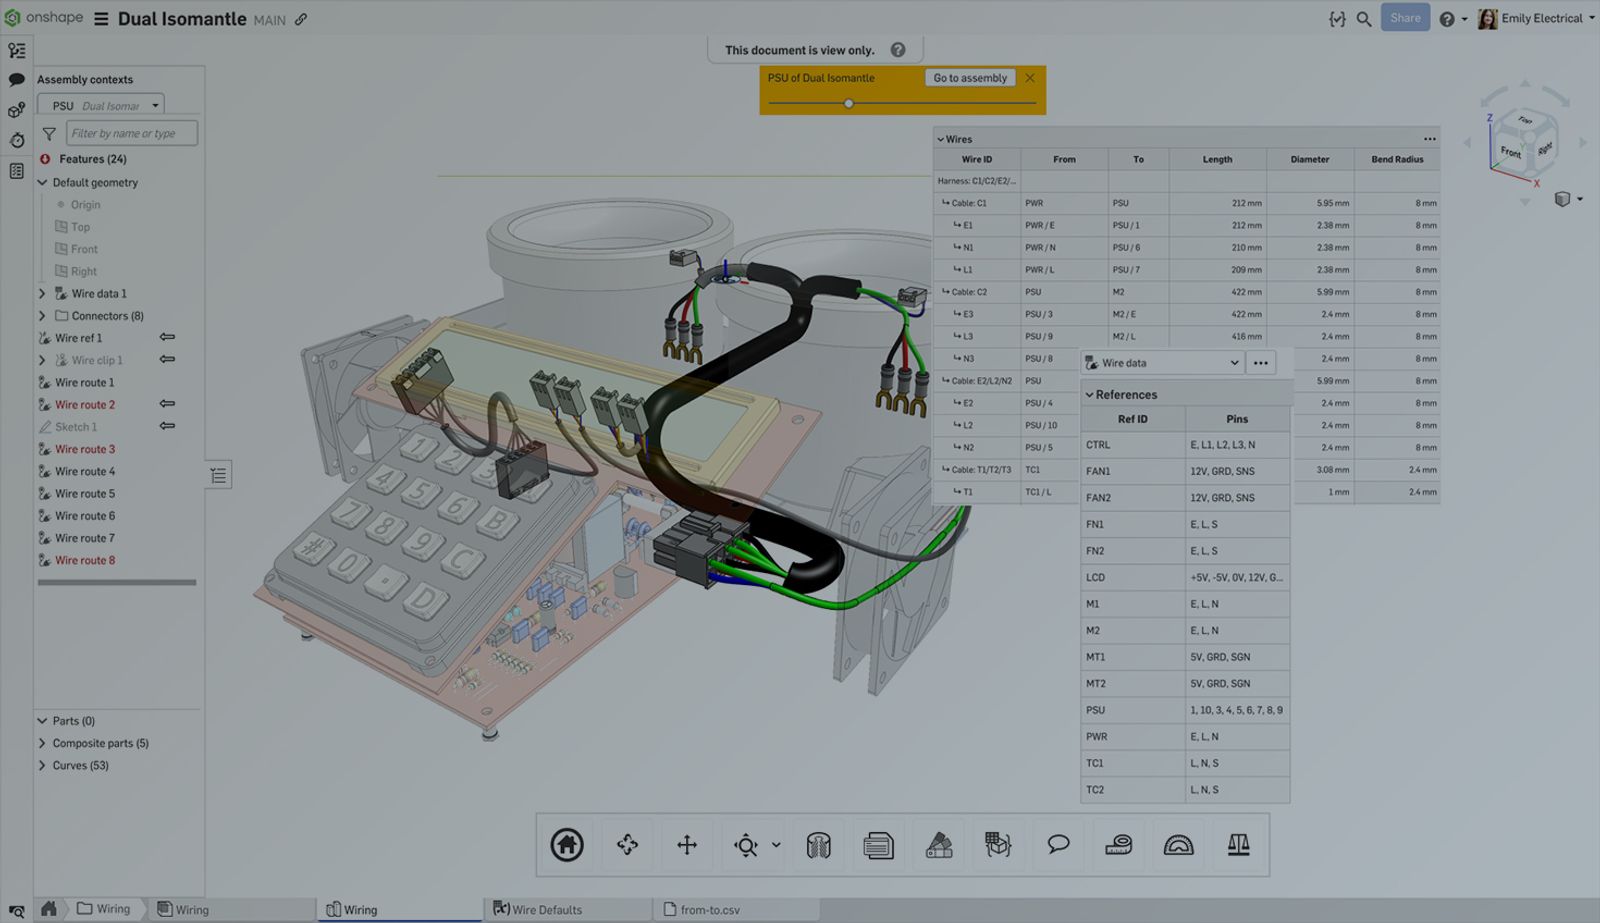Screen dimensions: 1600x923
Task: Adjust the PSU context transparency slider handle
Action: (x=849, y=103)
